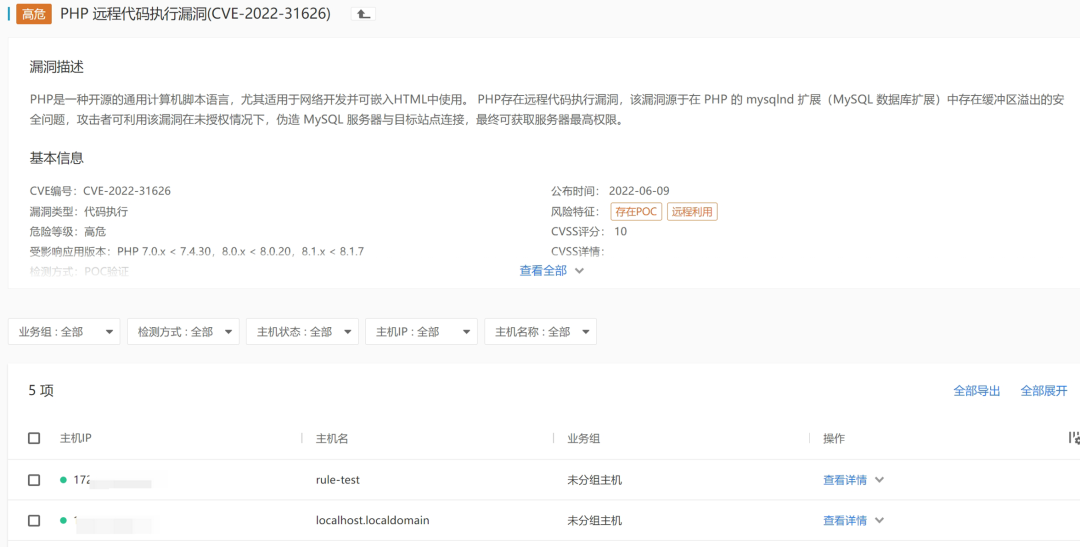Check the localhost.localdomain row checkbox
1080x547 pixels.
click(34, 521)
